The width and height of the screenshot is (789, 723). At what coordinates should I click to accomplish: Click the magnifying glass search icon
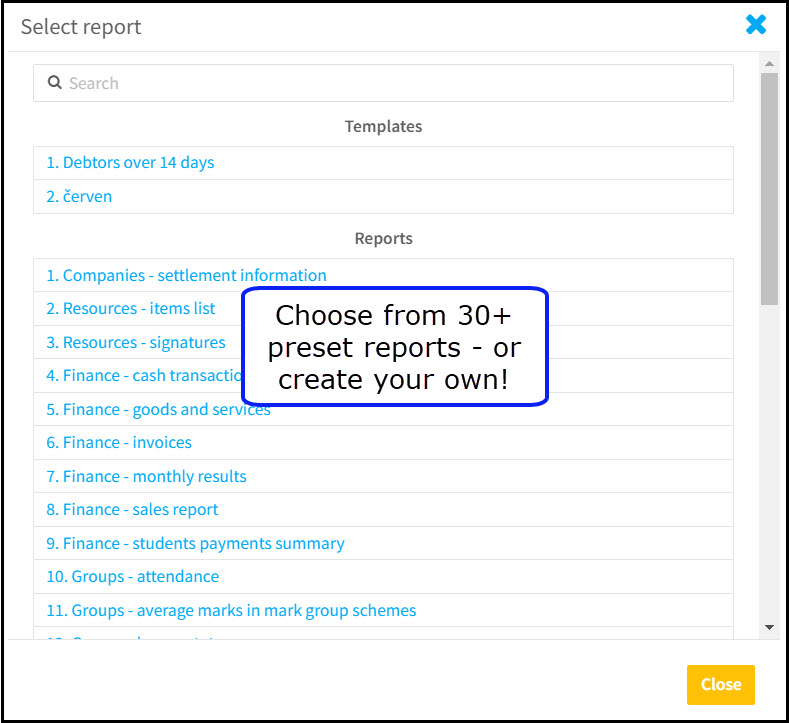pyautogui.click(x=54, y=82)
